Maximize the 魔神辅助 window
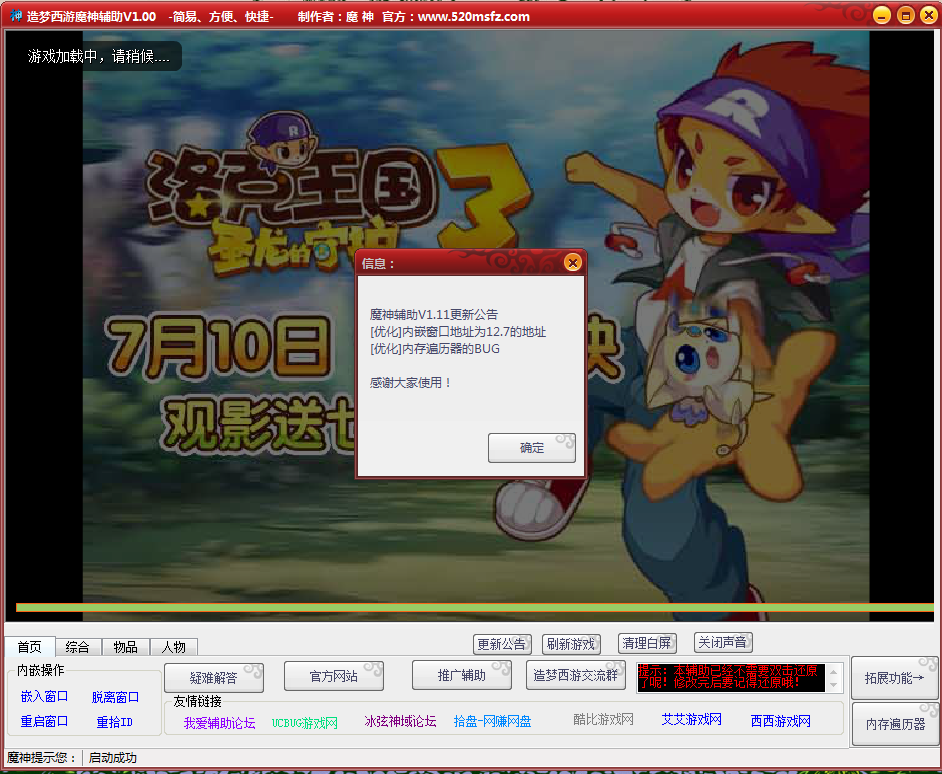The width and height of the screenshot is (942, 774). click(905, 16)
